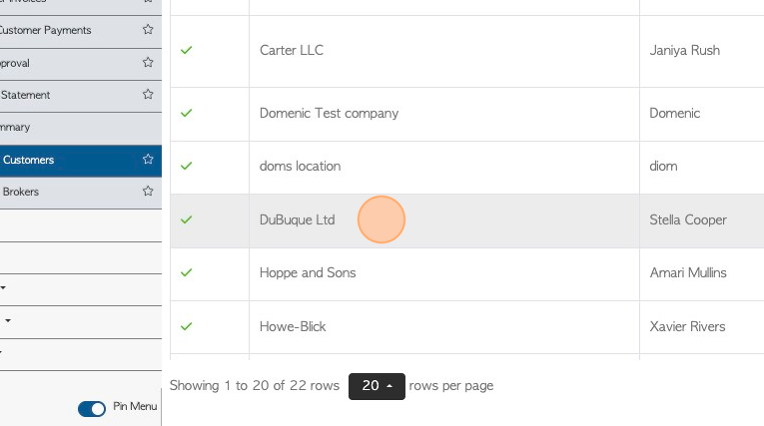Click green checkmark beside DuBuque Ltd
Screen dimensions: 764x426
click(x=186, y=220)
